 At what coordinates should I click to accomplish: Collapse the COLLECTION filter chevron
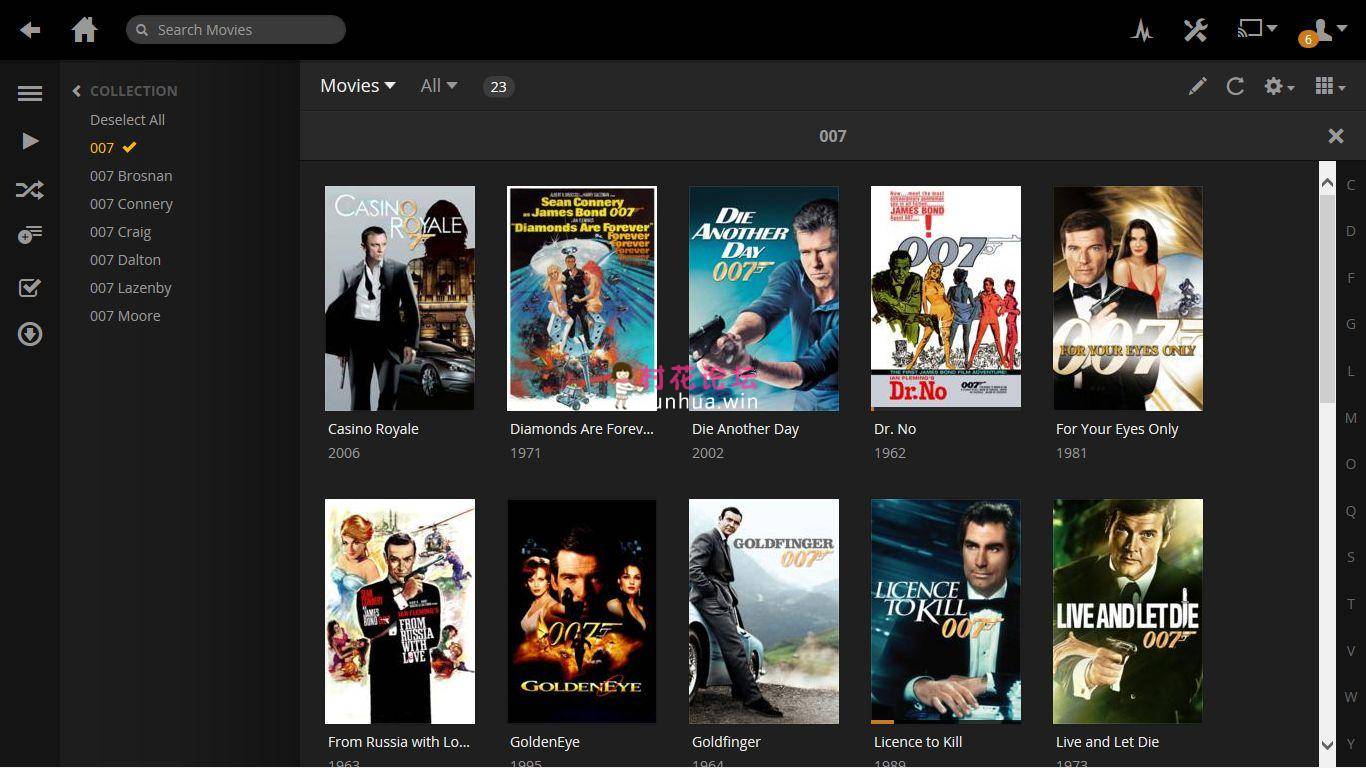77,91
